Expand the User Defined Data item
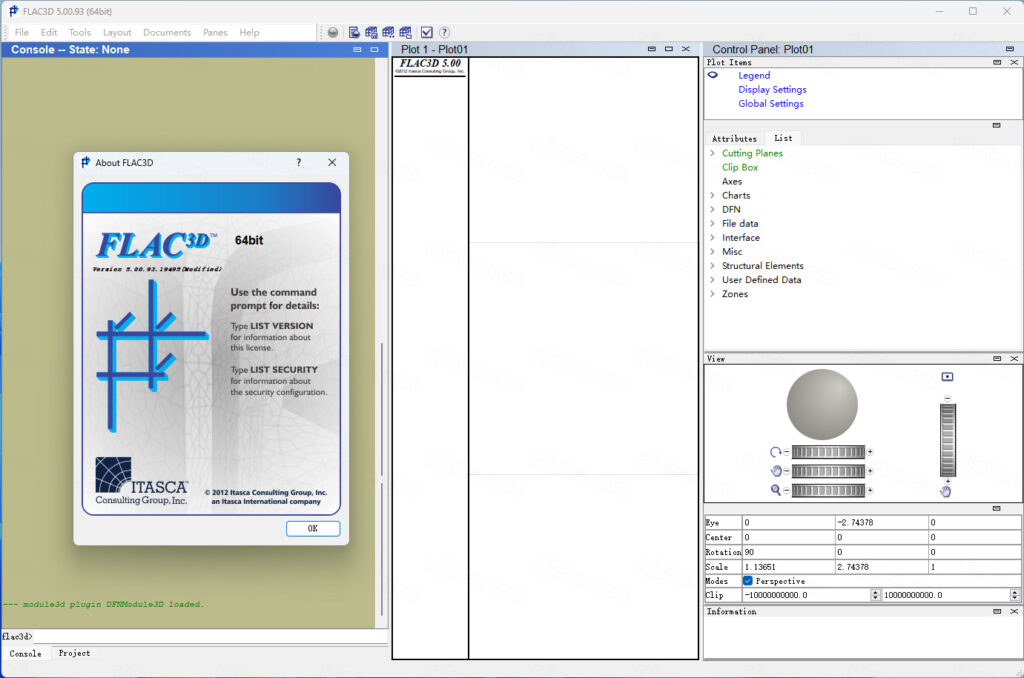This screenshot has width=1024, height=678. (712, 280)
